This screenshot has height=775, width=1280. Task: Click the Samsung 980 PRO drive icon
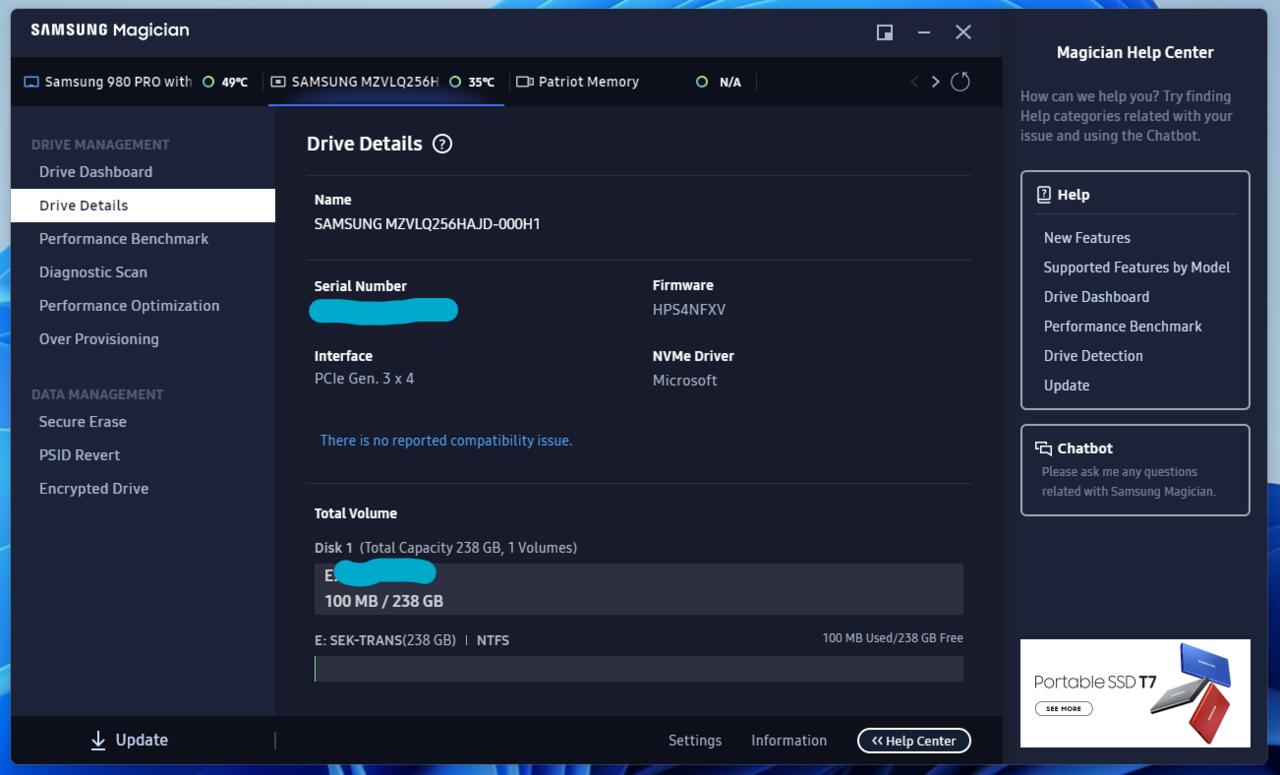coord(32,82)
